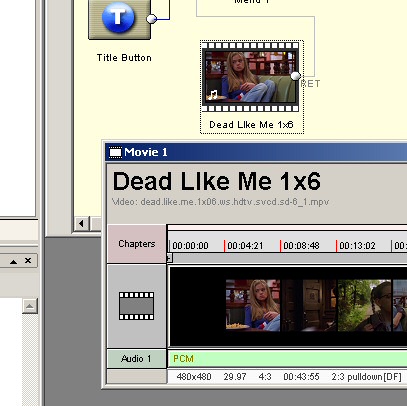This screenshot has width=407, height=406.
Task: Select chapter marker at 00:04:21
Action: [x=245, y=246]
